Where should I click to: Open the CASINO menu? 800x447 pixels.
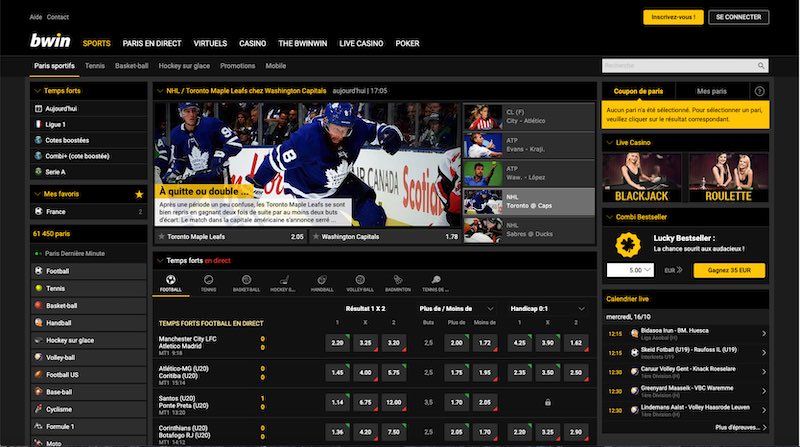[x=253, y=44]
